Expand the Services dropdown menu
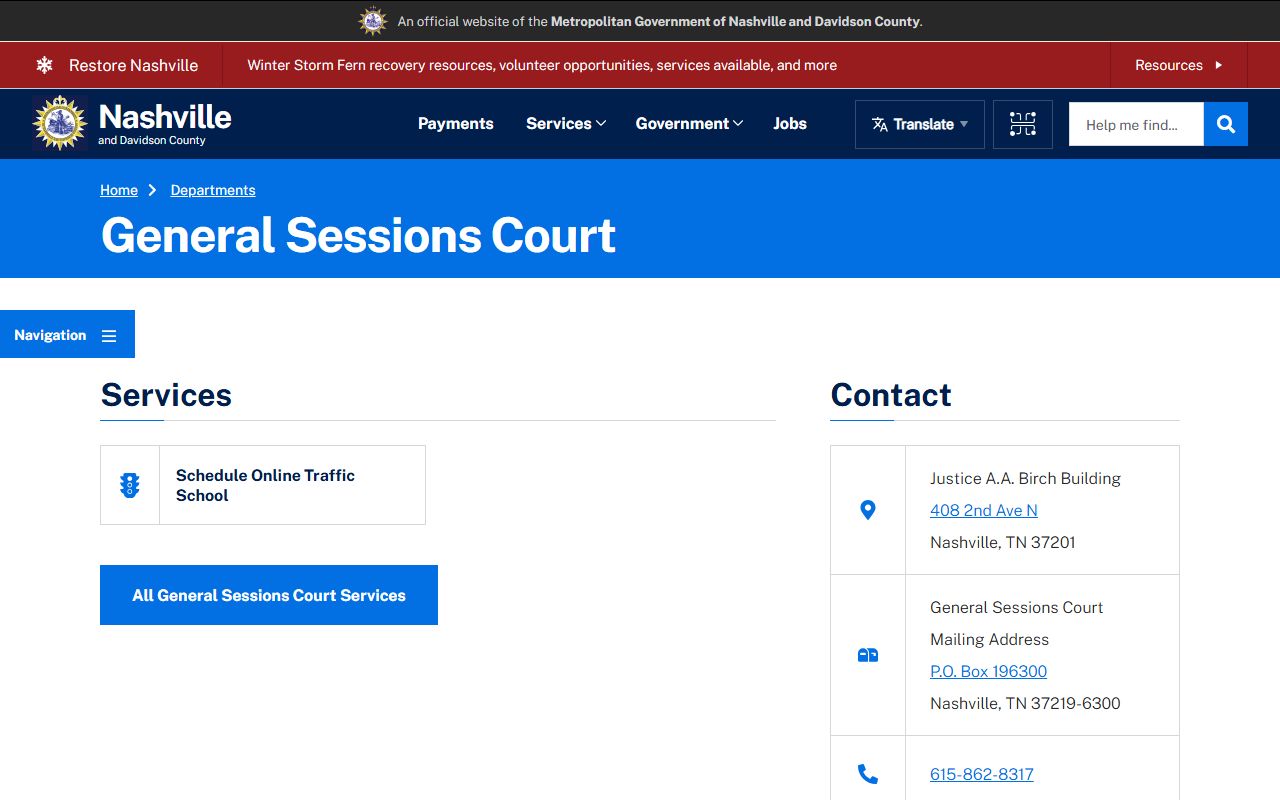Viewport: 1280px width, 800px height. click(x=566, y=124)
